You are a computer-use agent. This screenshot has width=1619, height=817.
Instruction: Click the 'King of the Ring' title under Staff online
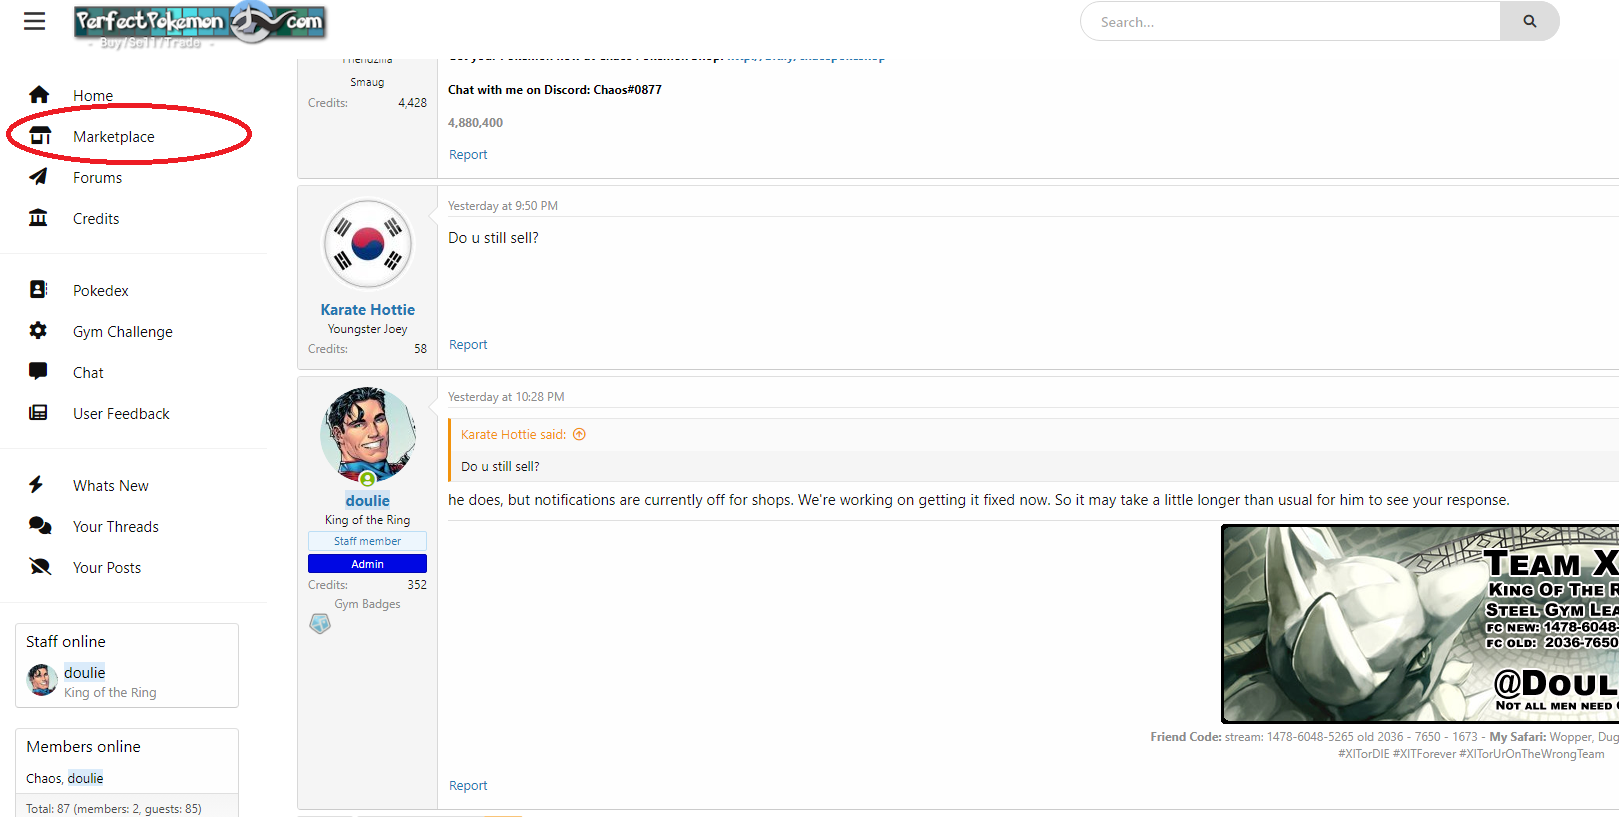pyautogui.click(x=110, y=693)
